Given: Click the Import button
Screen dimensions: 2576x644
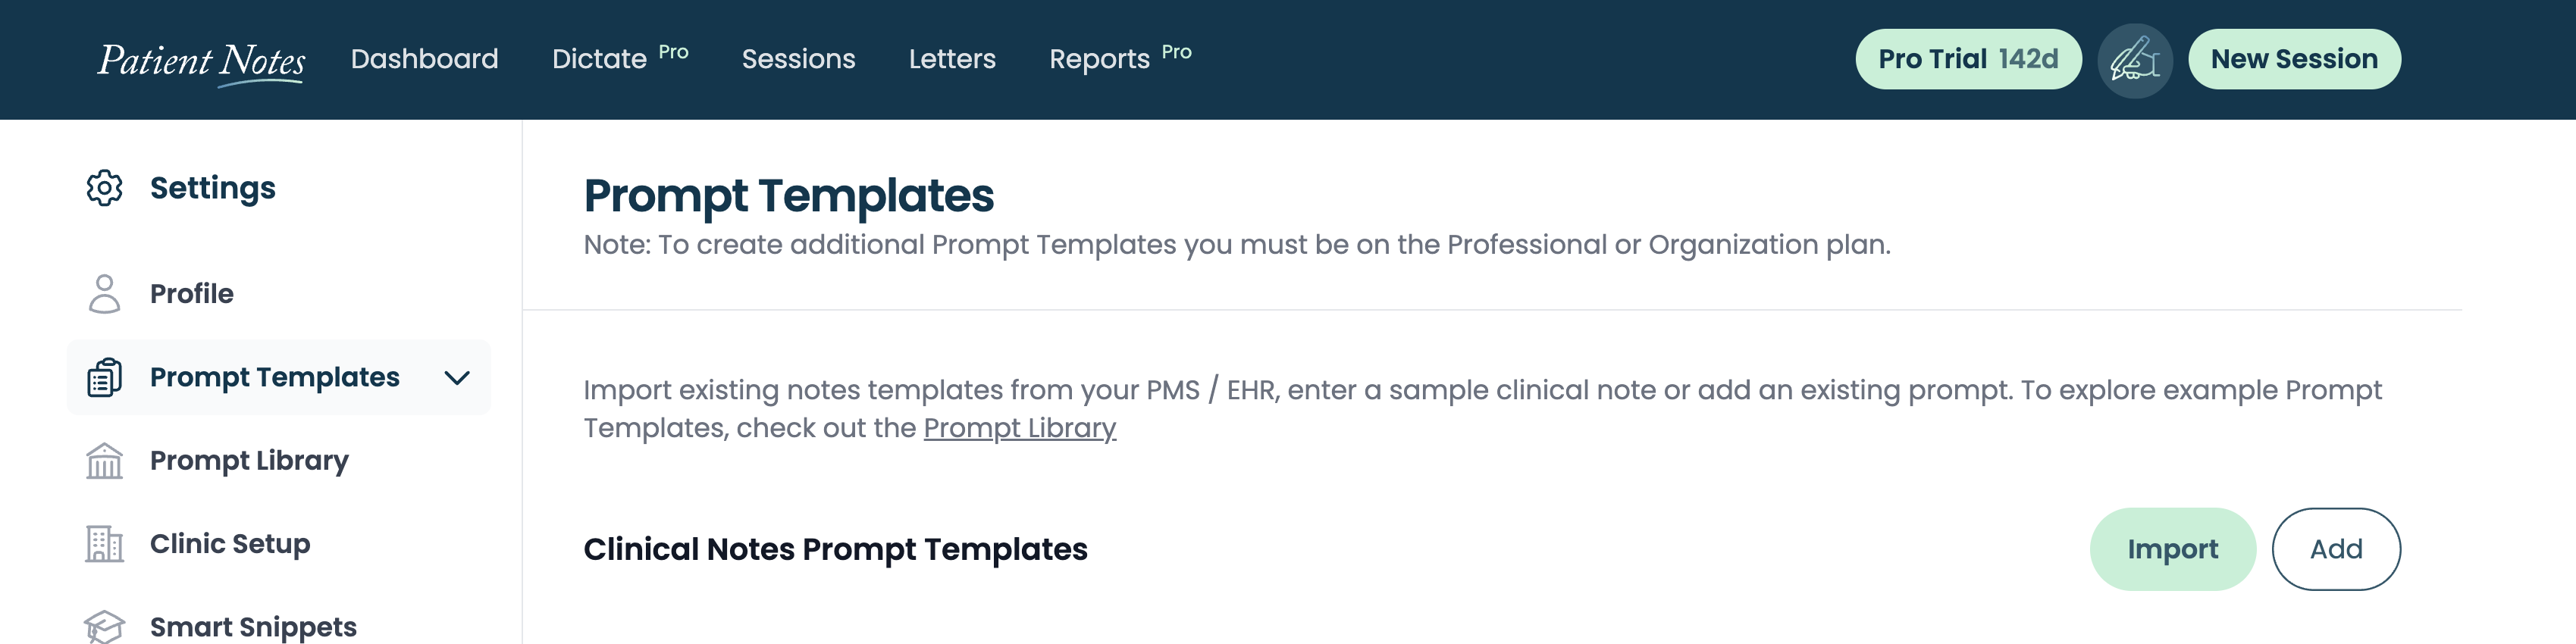Looking at the screenshot, I should coord(2172,549).
